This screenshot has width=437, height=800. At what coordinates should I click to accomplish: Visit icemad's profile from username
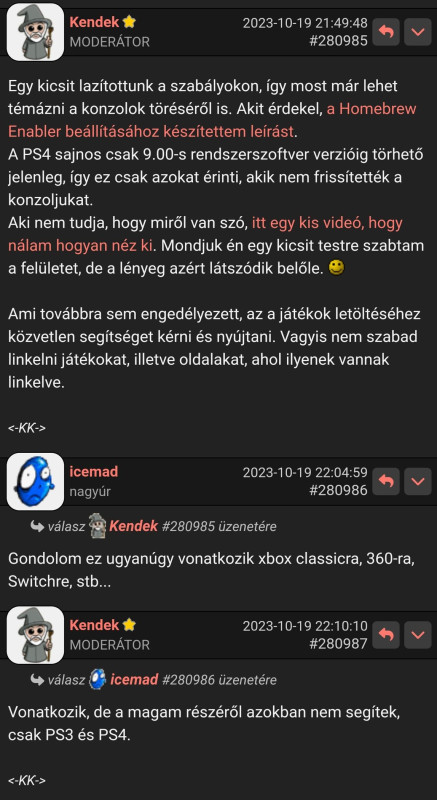(94, 471)
